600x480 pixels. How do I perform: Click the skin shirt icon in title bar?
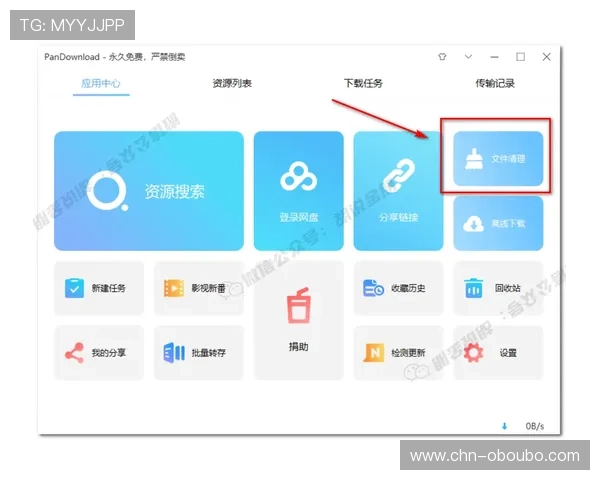[x=442, y=57]
